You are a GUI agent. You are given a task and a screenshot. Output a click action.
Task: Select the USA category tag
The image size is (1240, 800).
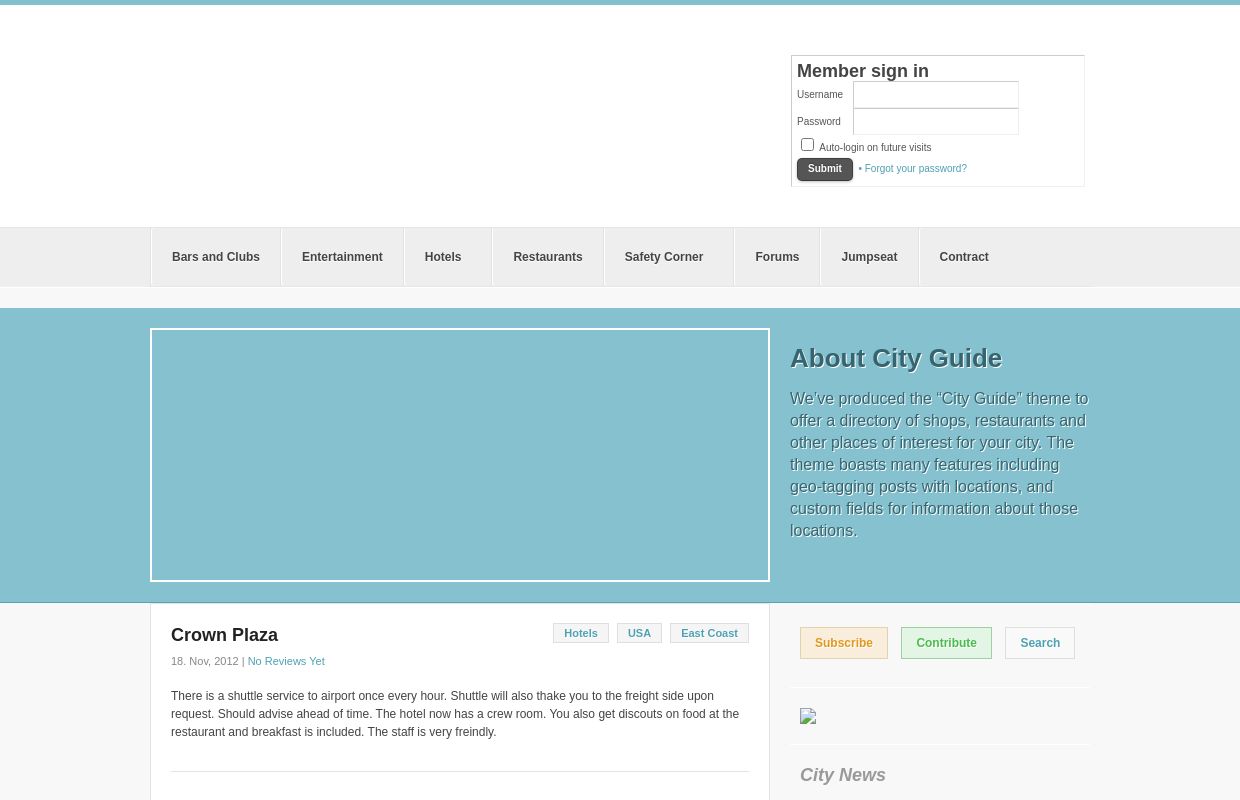(x=639, y=633)
